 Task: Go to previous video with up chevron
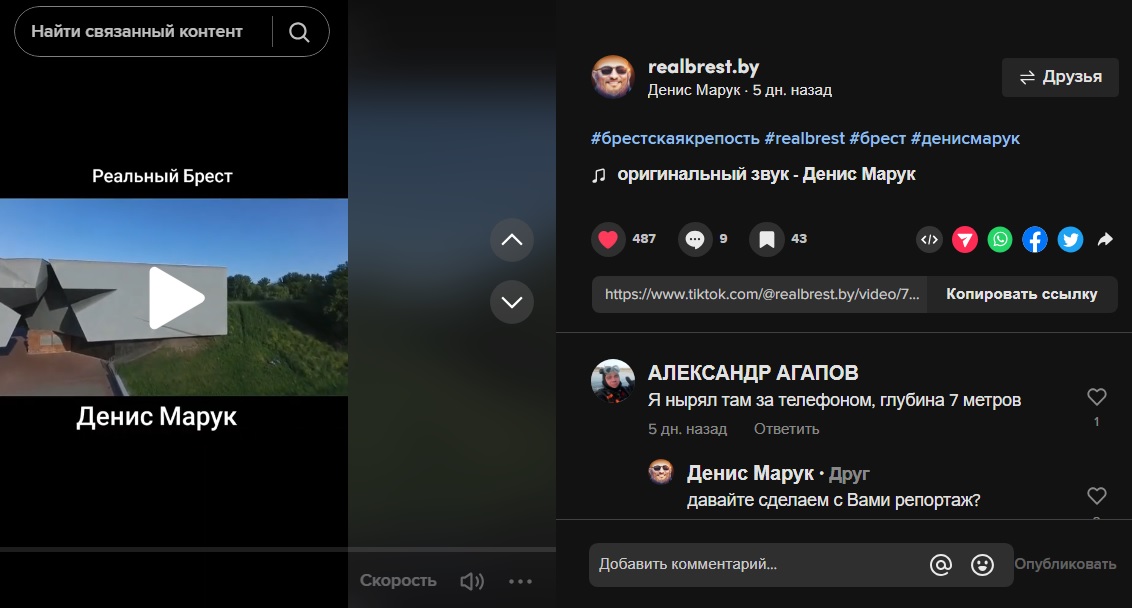click(511, 240)
